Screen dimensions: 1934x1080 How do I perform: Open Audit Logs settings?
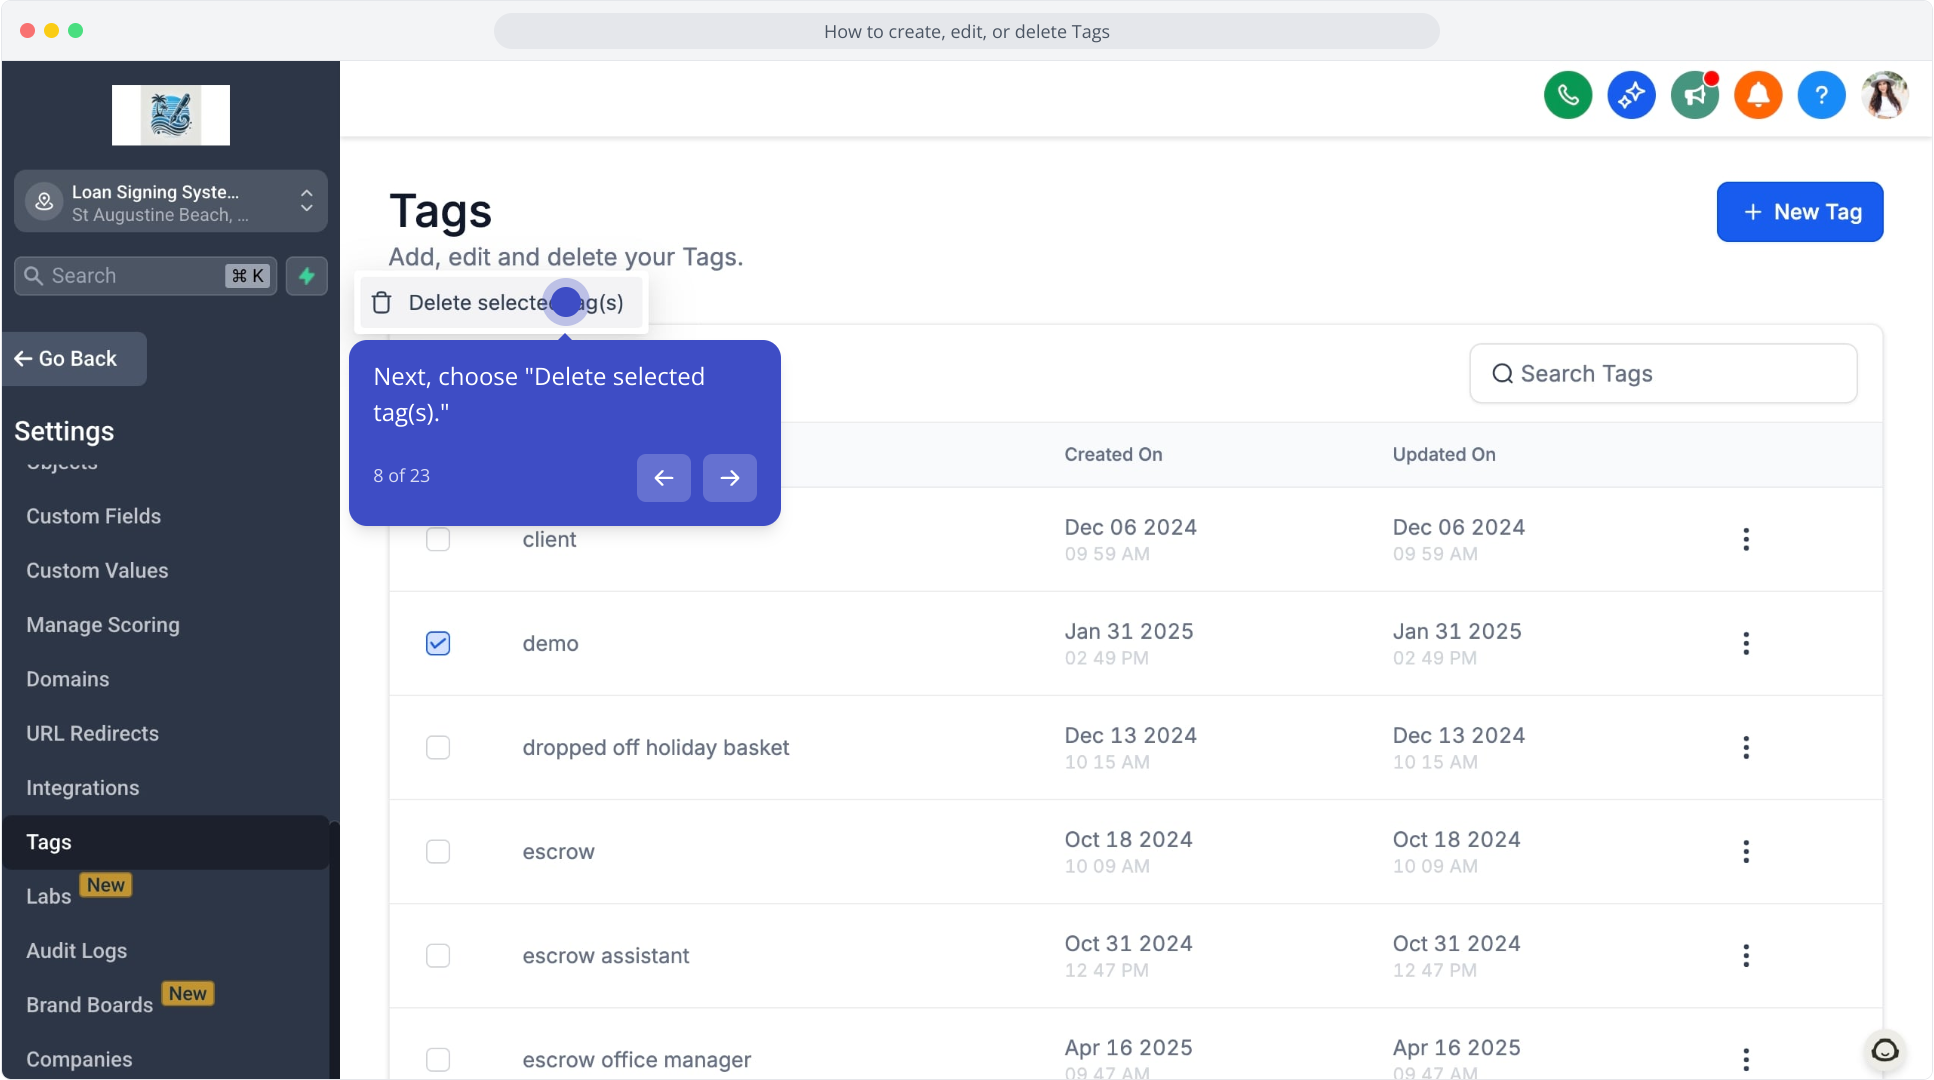(77, 951)
